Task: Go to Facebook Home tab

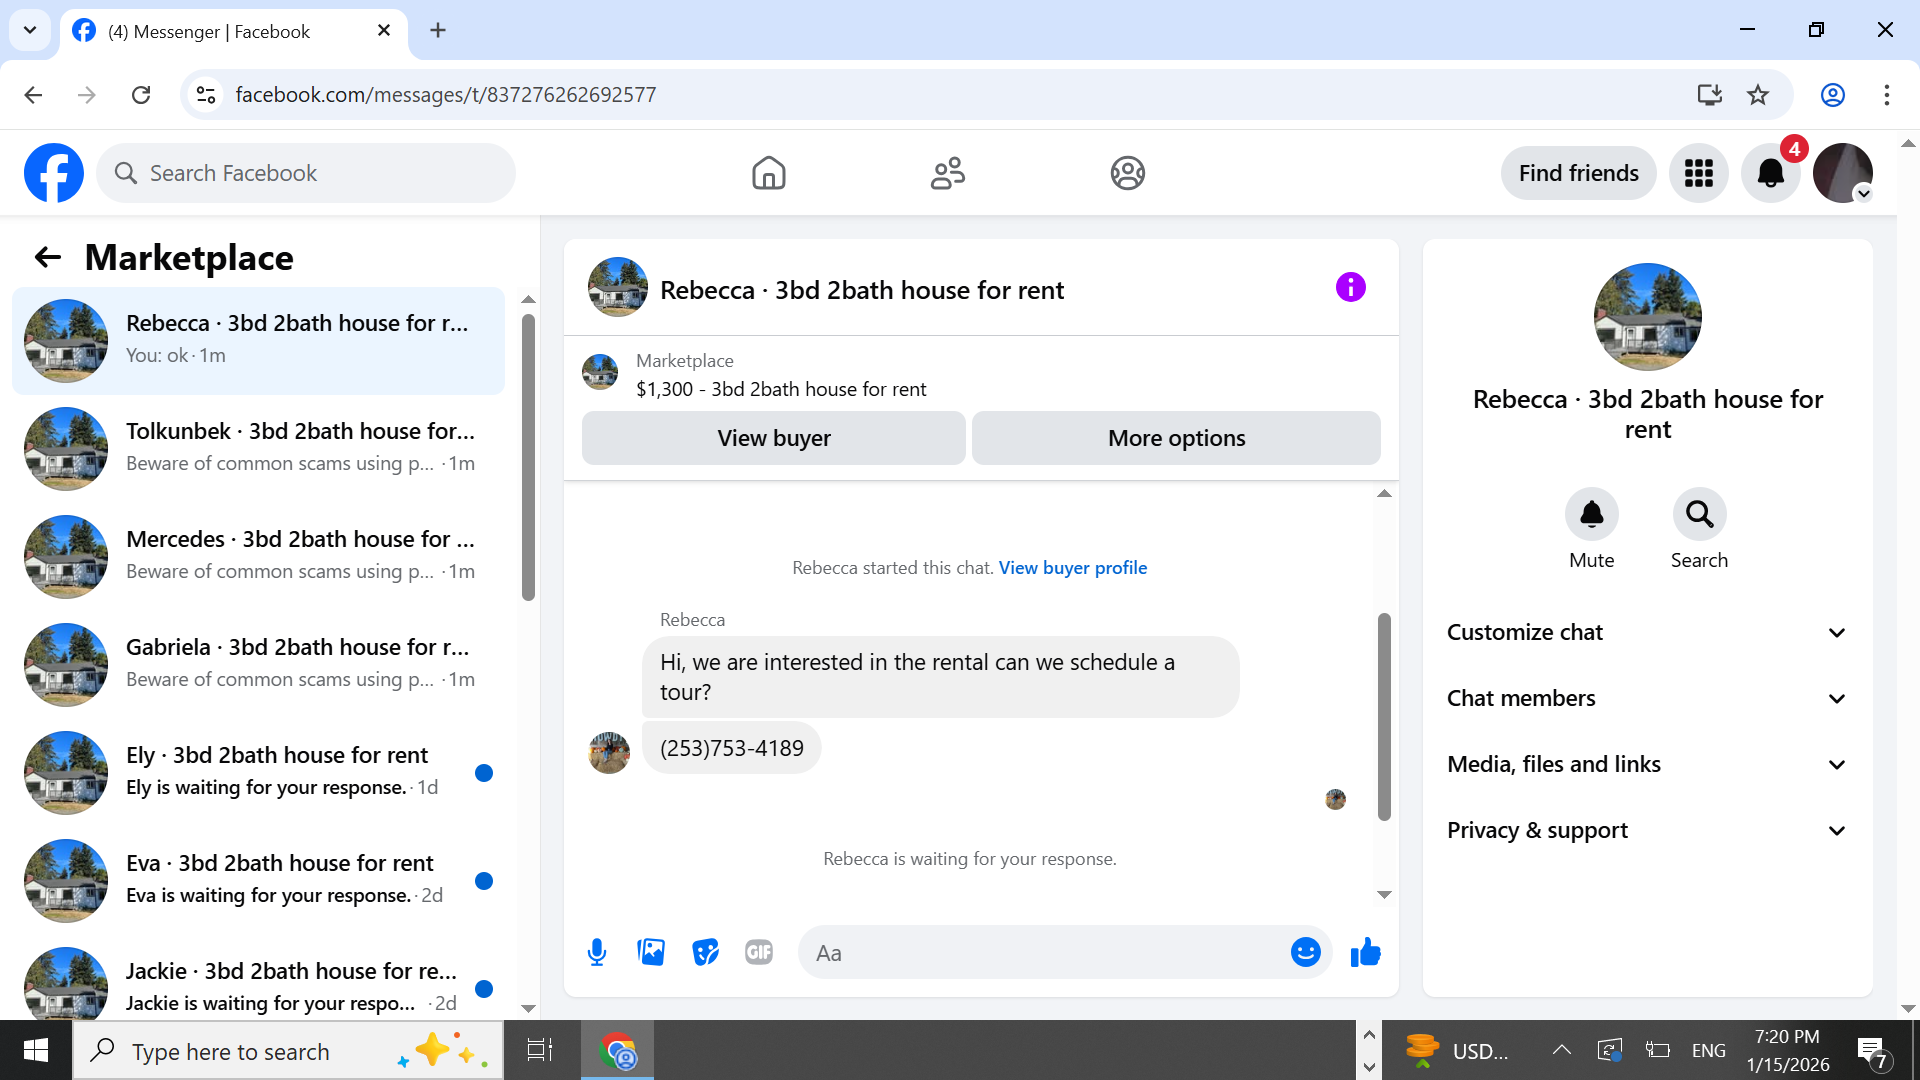Action: click(x=768, y=173)
